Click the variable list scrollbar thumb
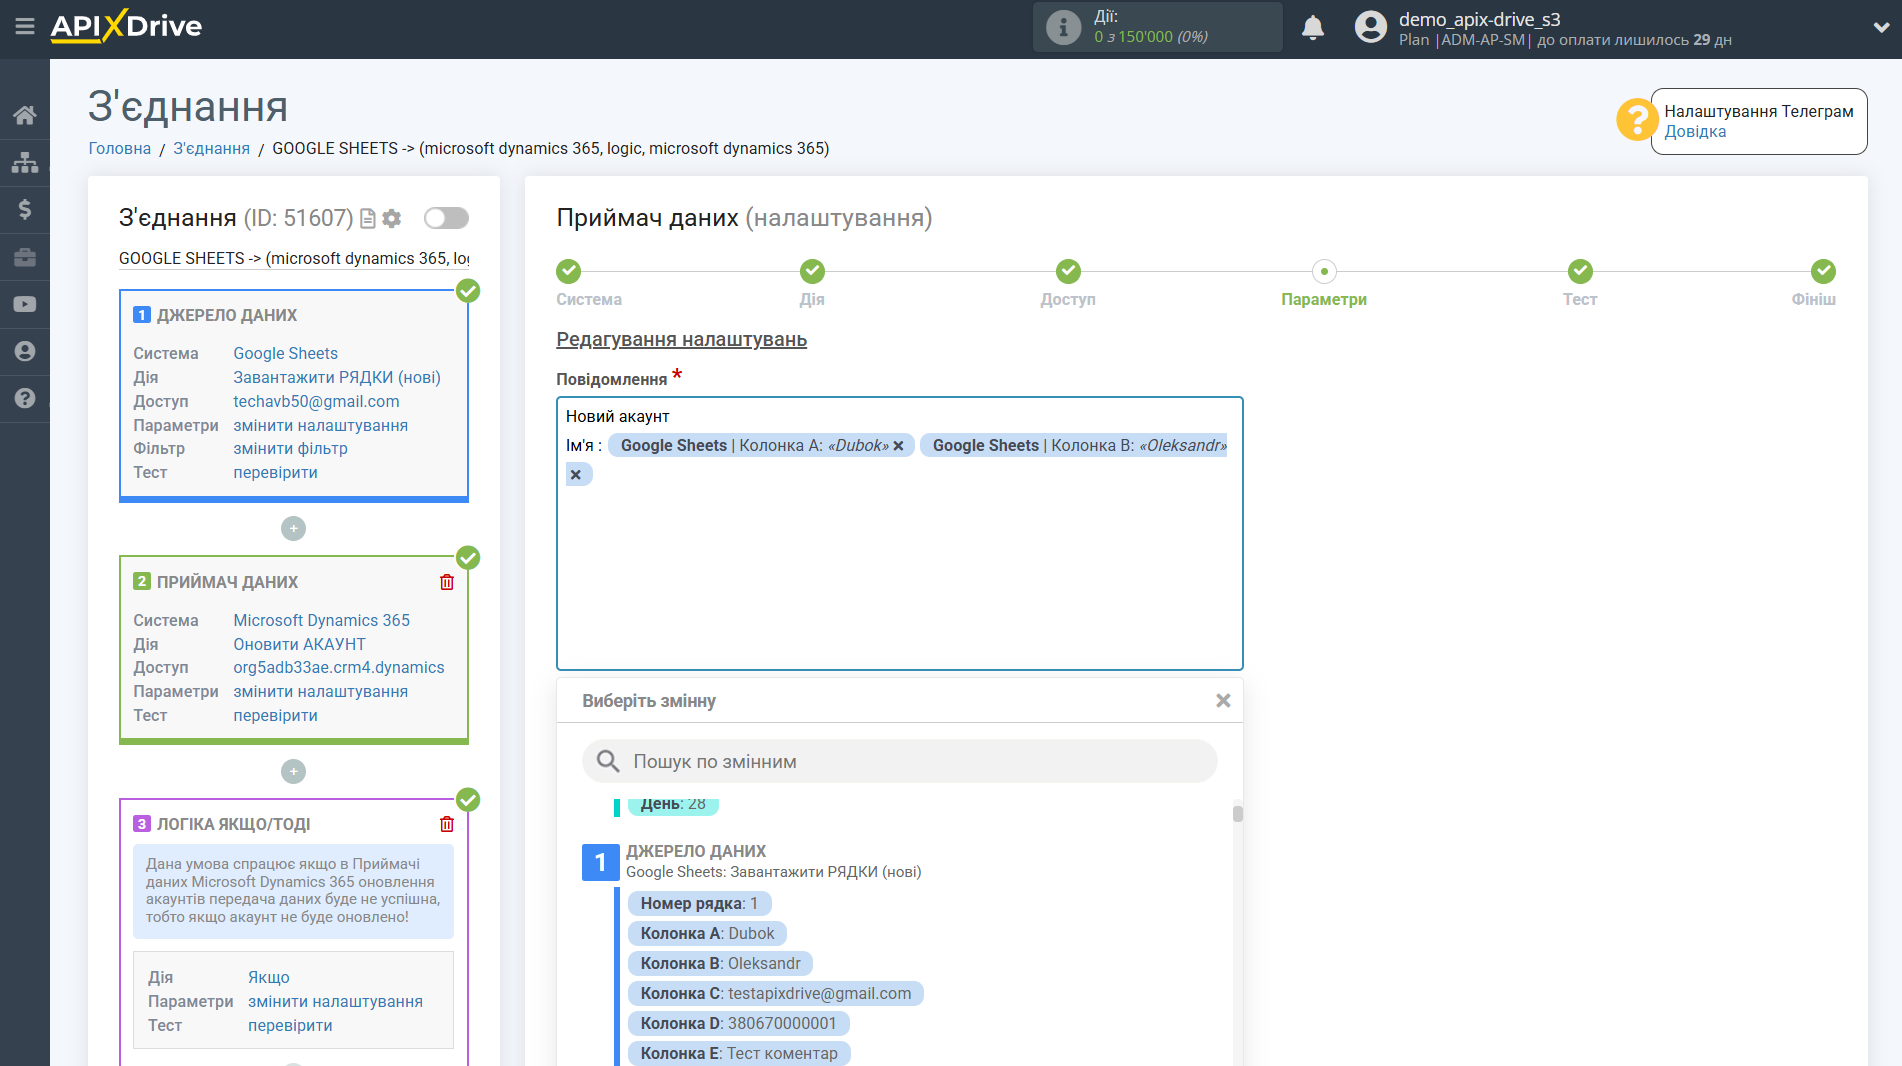 click(x=1238, y=813)
